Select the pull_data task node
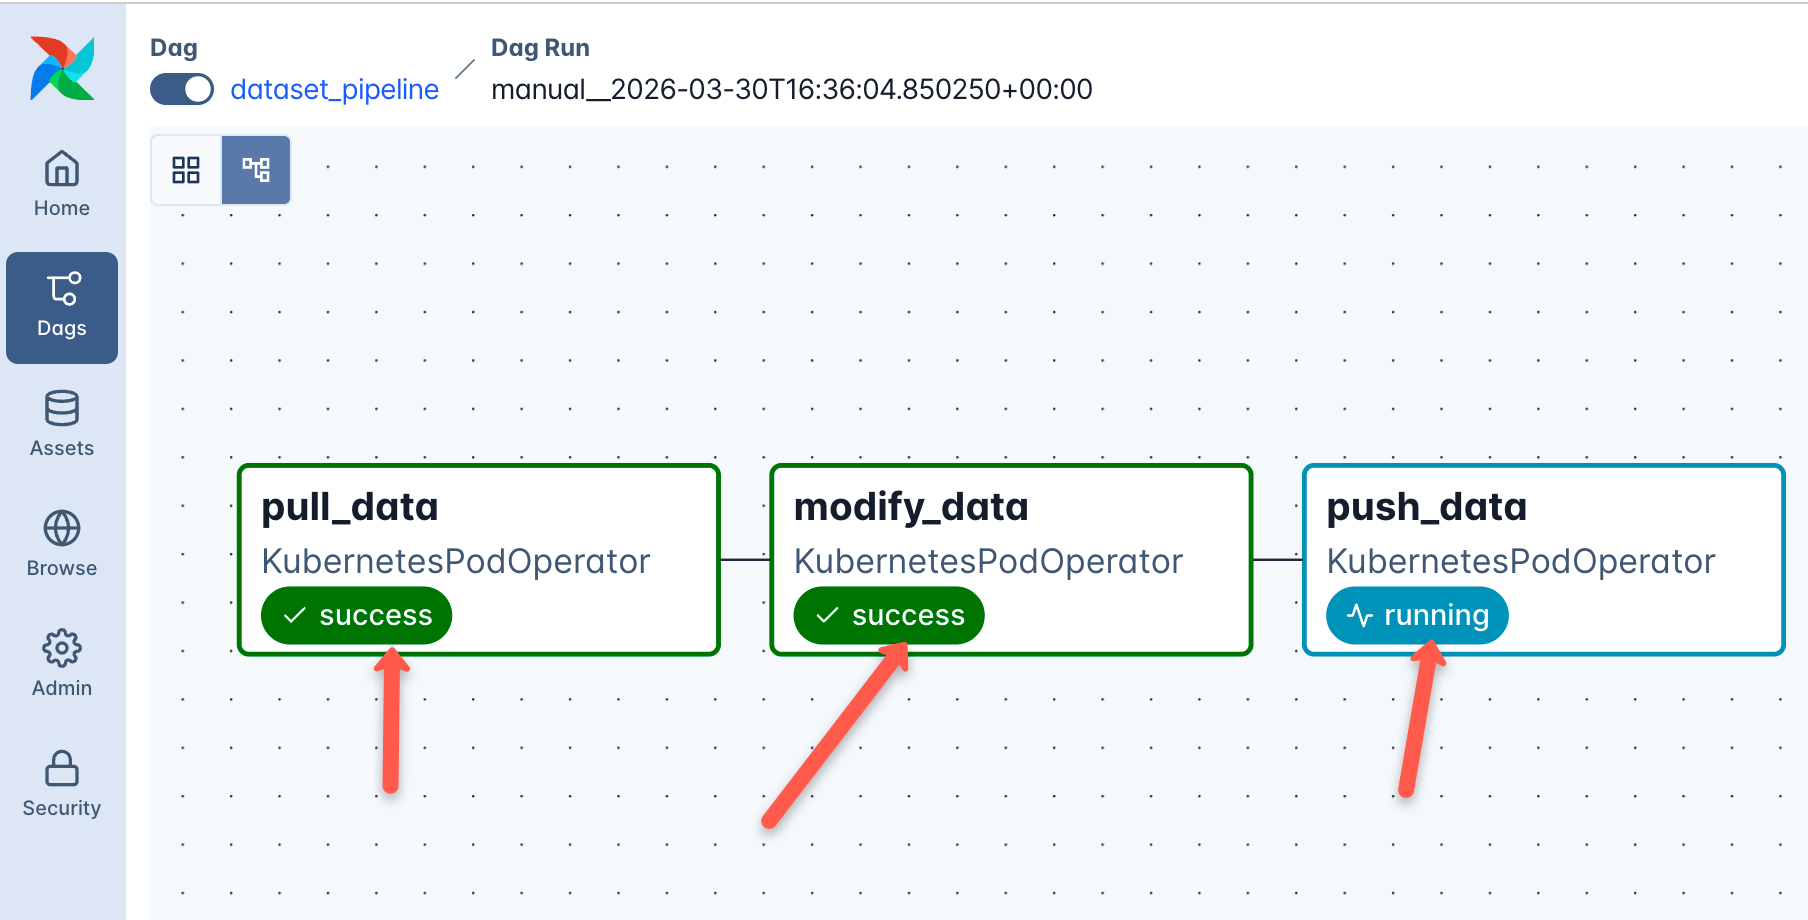Screen dimensions: 1808x920 [479, 560]
